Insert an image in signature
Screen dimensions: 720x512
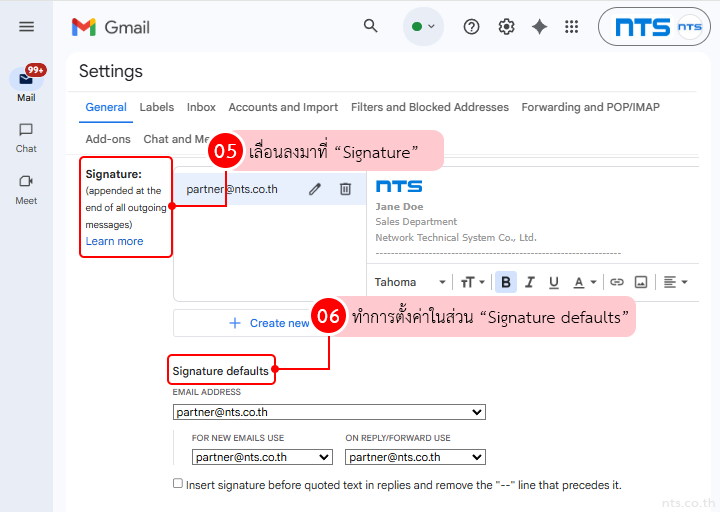[641, 282]
